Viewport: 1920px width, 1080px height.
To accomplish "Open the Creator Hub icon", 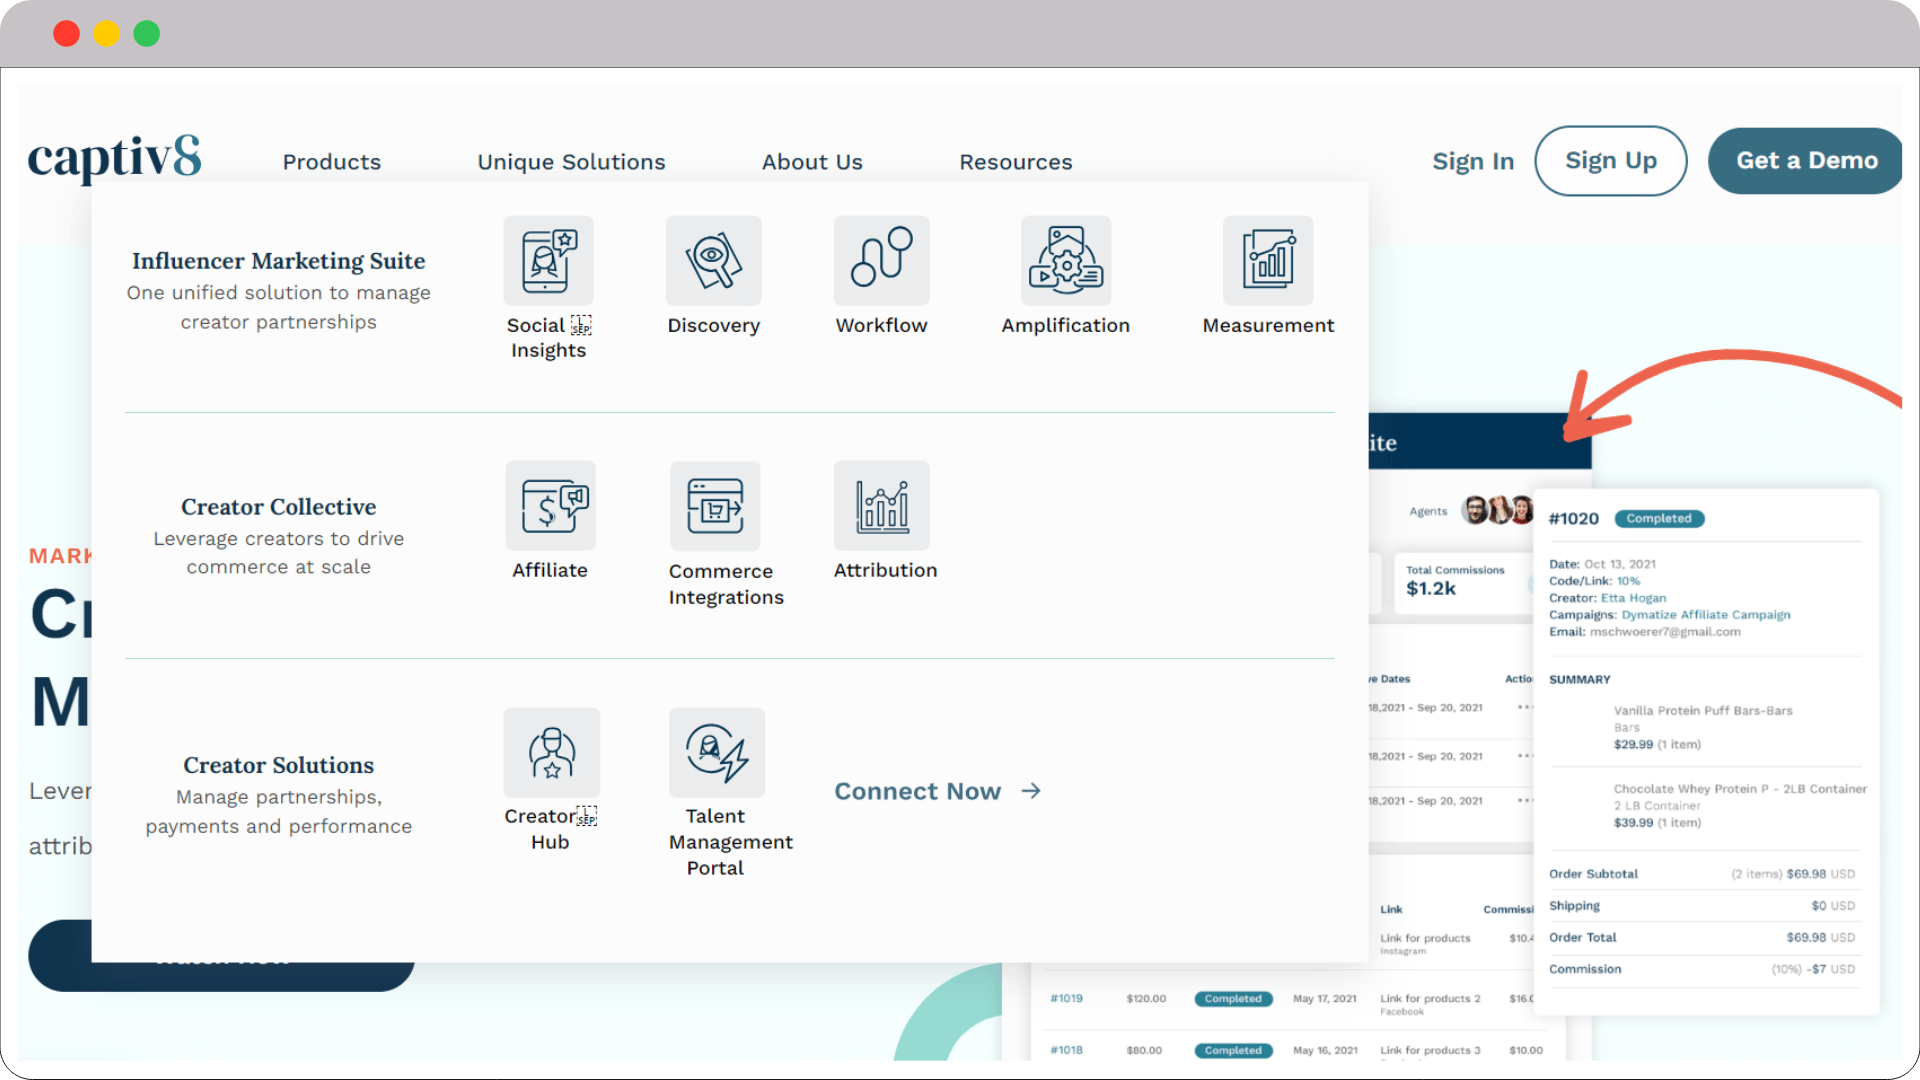I will (551, 752).
